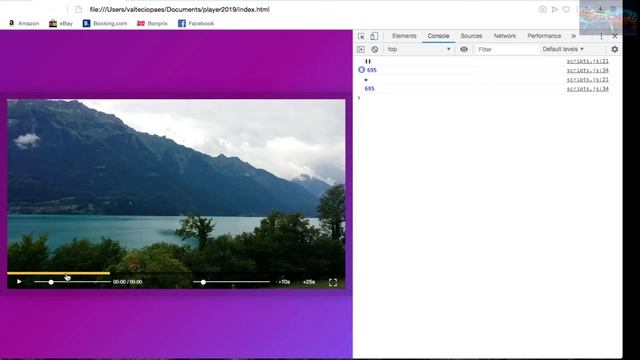Bookmark the page with the heart icon
The height and width of the screenshot is (360, 640).
(566, 9)
